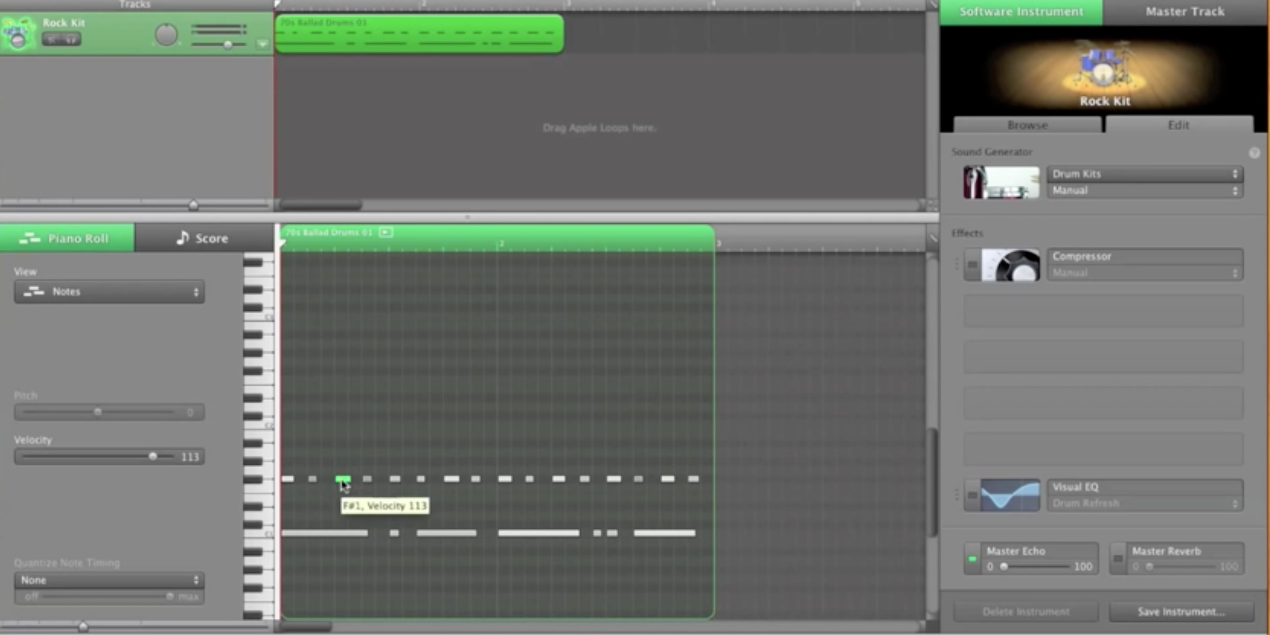1270x635 pixels.
Task: Open the Visual EQ curve thumbnail
Action: [x=1010, y=495]
